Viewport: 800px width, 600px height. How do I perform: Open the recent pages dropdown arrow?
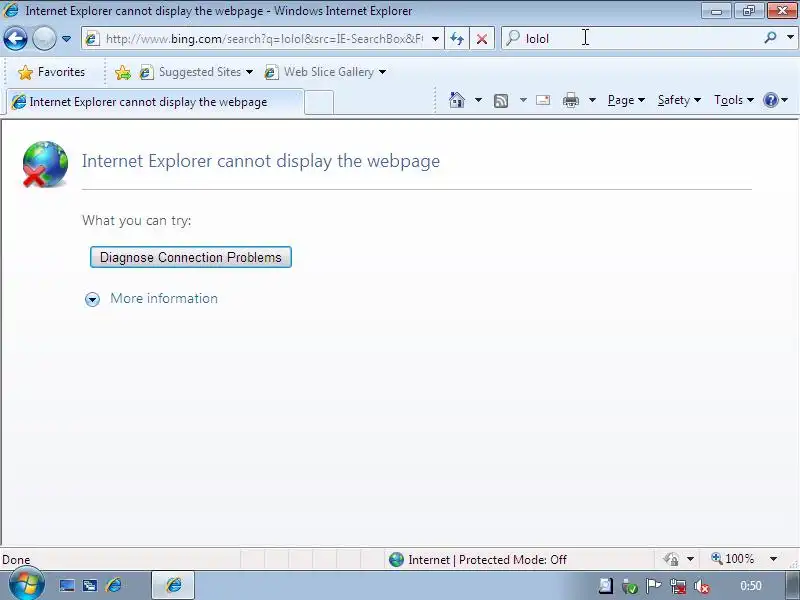pyautogui.click(x=66, y=39)
